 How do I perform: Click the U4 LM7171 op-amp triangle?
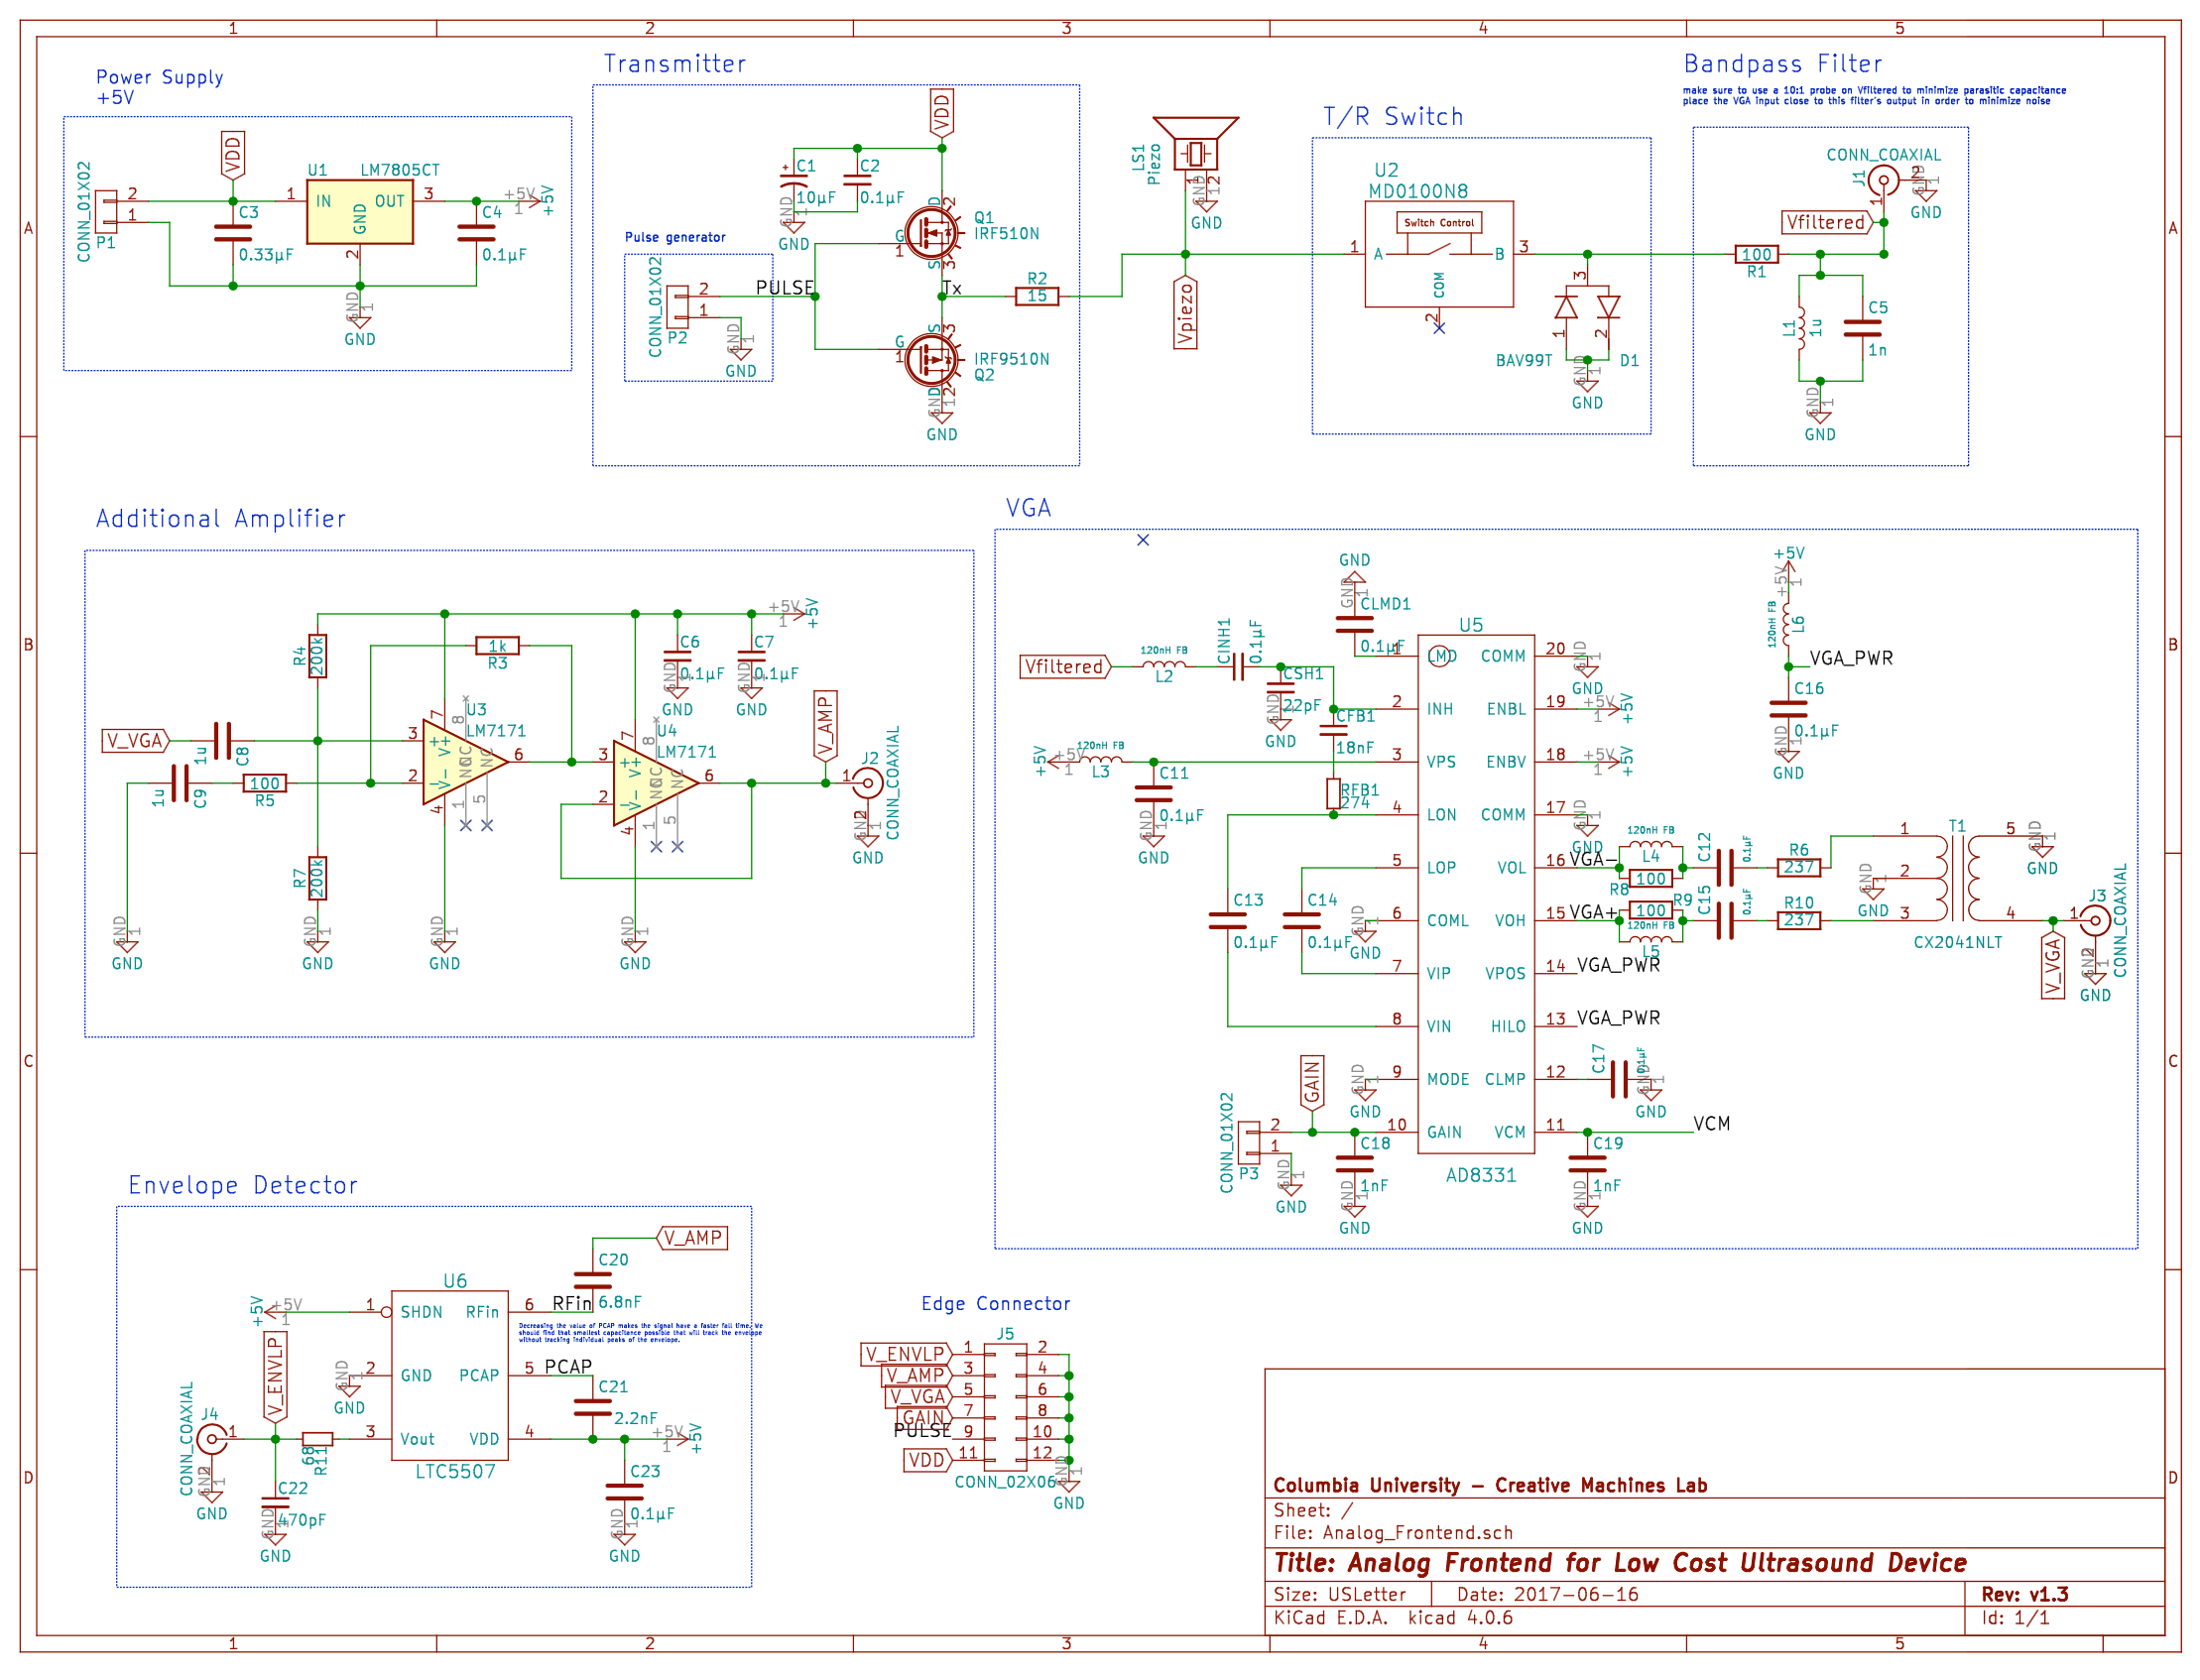655,783
